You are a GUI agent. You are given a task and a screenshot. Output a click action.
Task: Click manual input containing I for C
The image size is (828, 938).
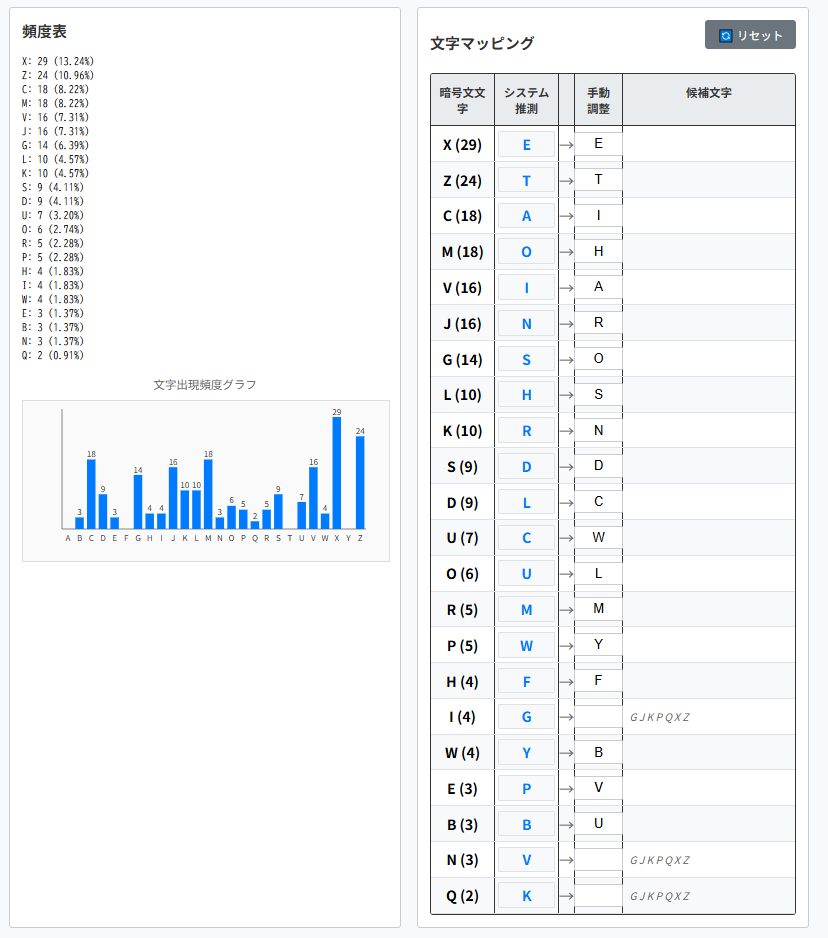point(598,216)
